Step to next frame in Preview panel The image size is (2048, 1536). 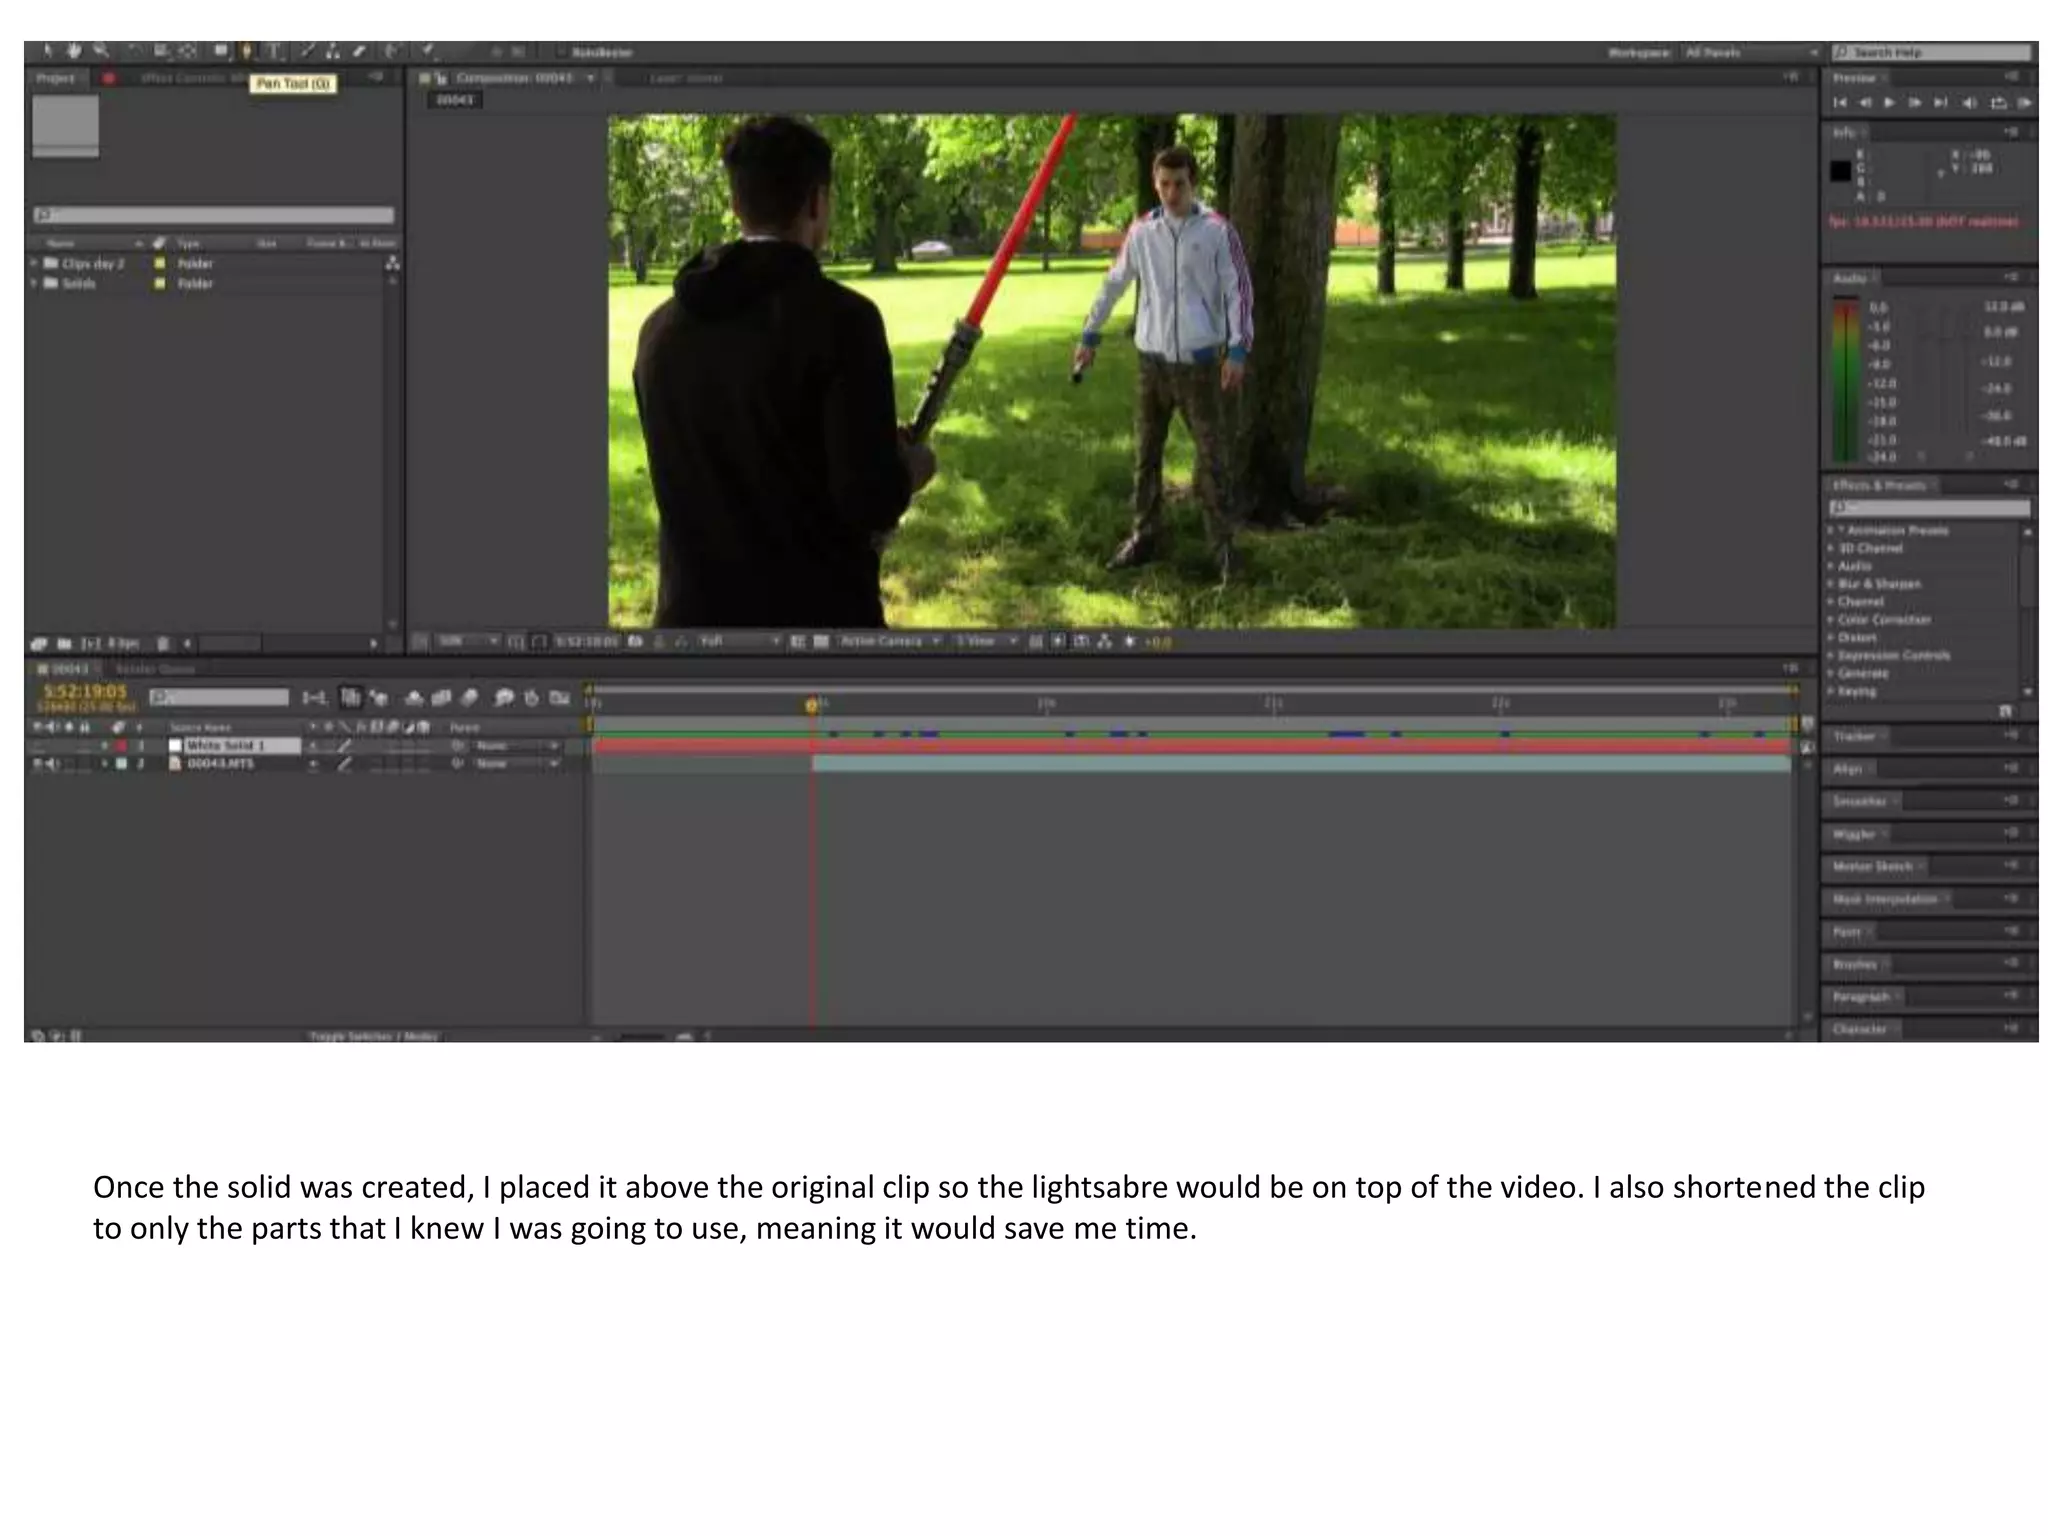click(1915, 102)
